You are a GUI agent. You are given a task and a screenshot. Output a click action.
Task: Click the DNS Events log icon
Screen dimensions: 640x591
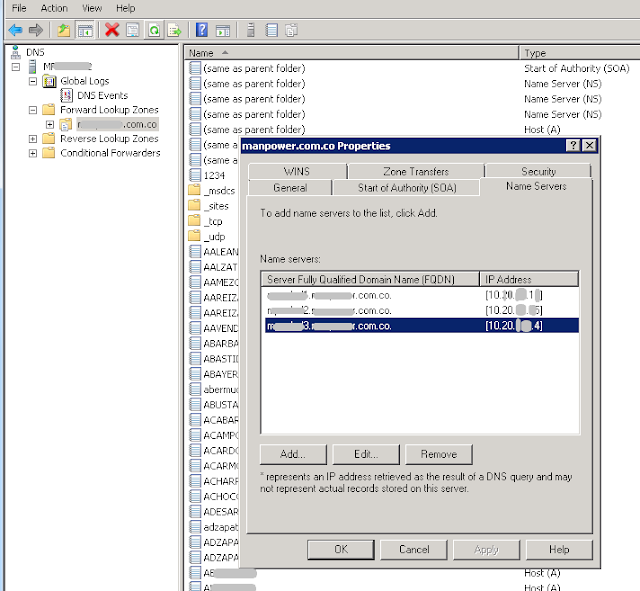pos(66,95)
